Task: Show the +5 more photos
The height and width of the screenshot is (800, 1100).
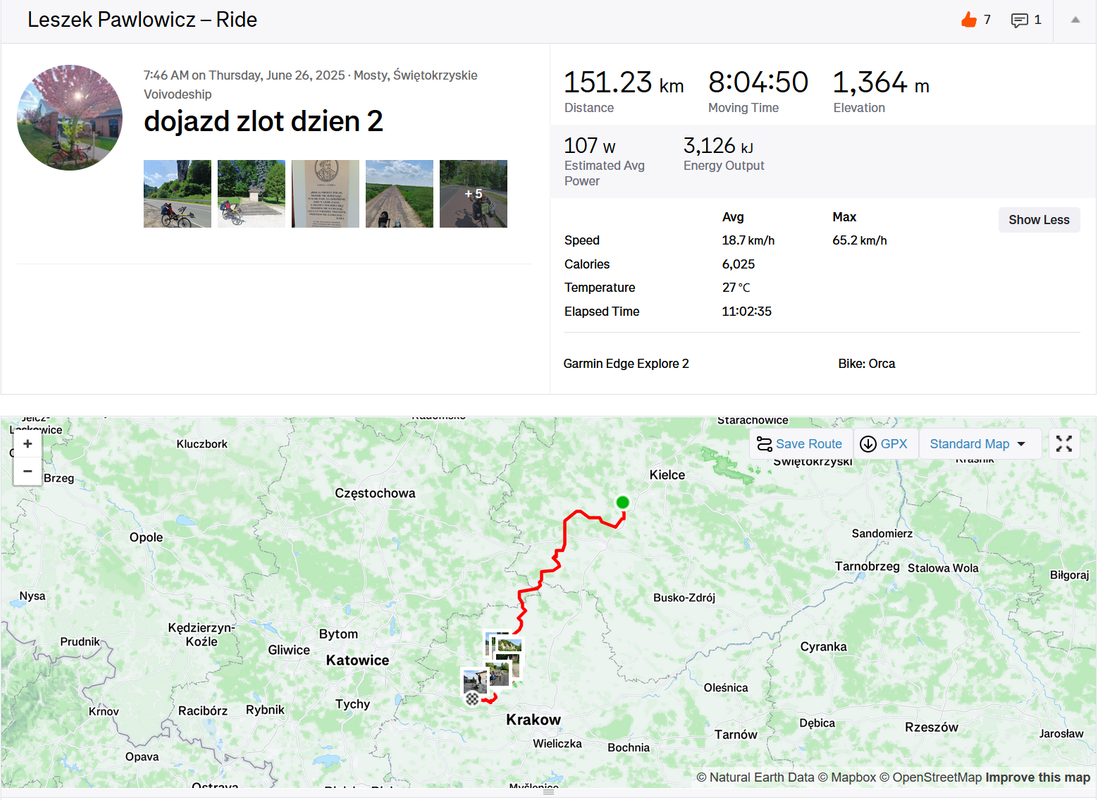Action: coord(474,194)
